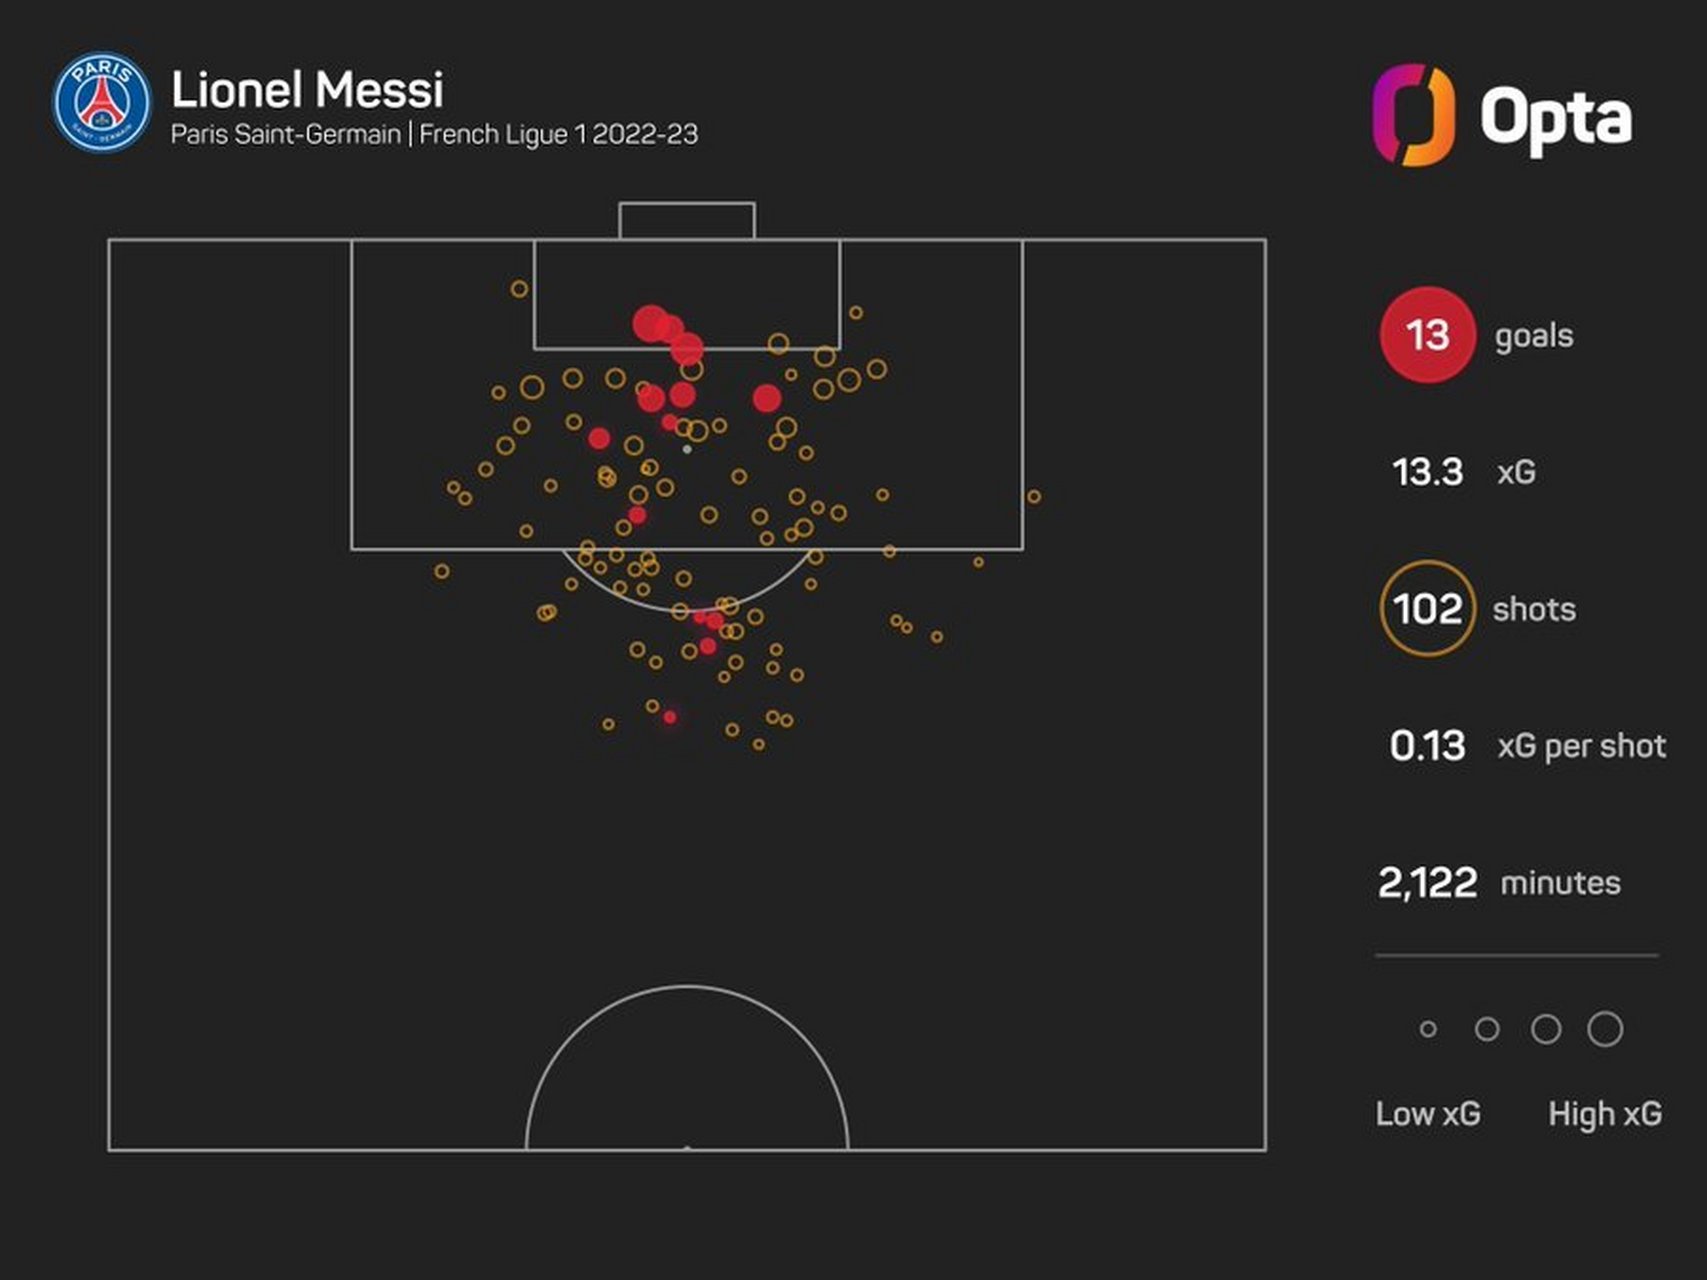Select the orange-ringed 102 shots circle
The height and width of the screenshot is (1280, 1707).
(x=1427, y=608)
